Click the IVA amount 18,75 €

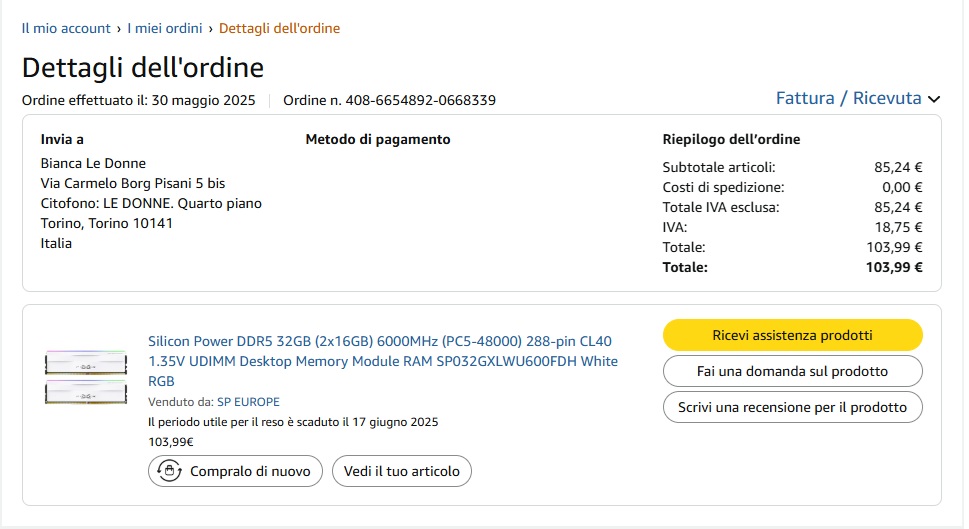898,227
